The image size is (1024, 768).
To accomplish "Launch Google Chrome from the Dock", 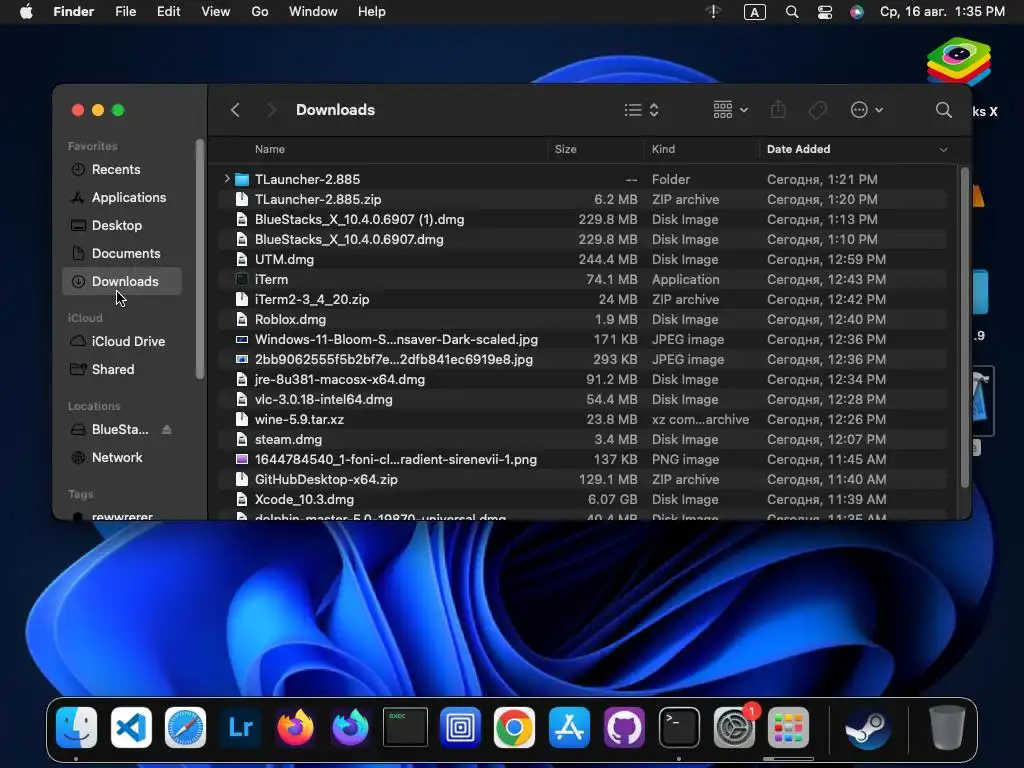I will tap(515, 727).
